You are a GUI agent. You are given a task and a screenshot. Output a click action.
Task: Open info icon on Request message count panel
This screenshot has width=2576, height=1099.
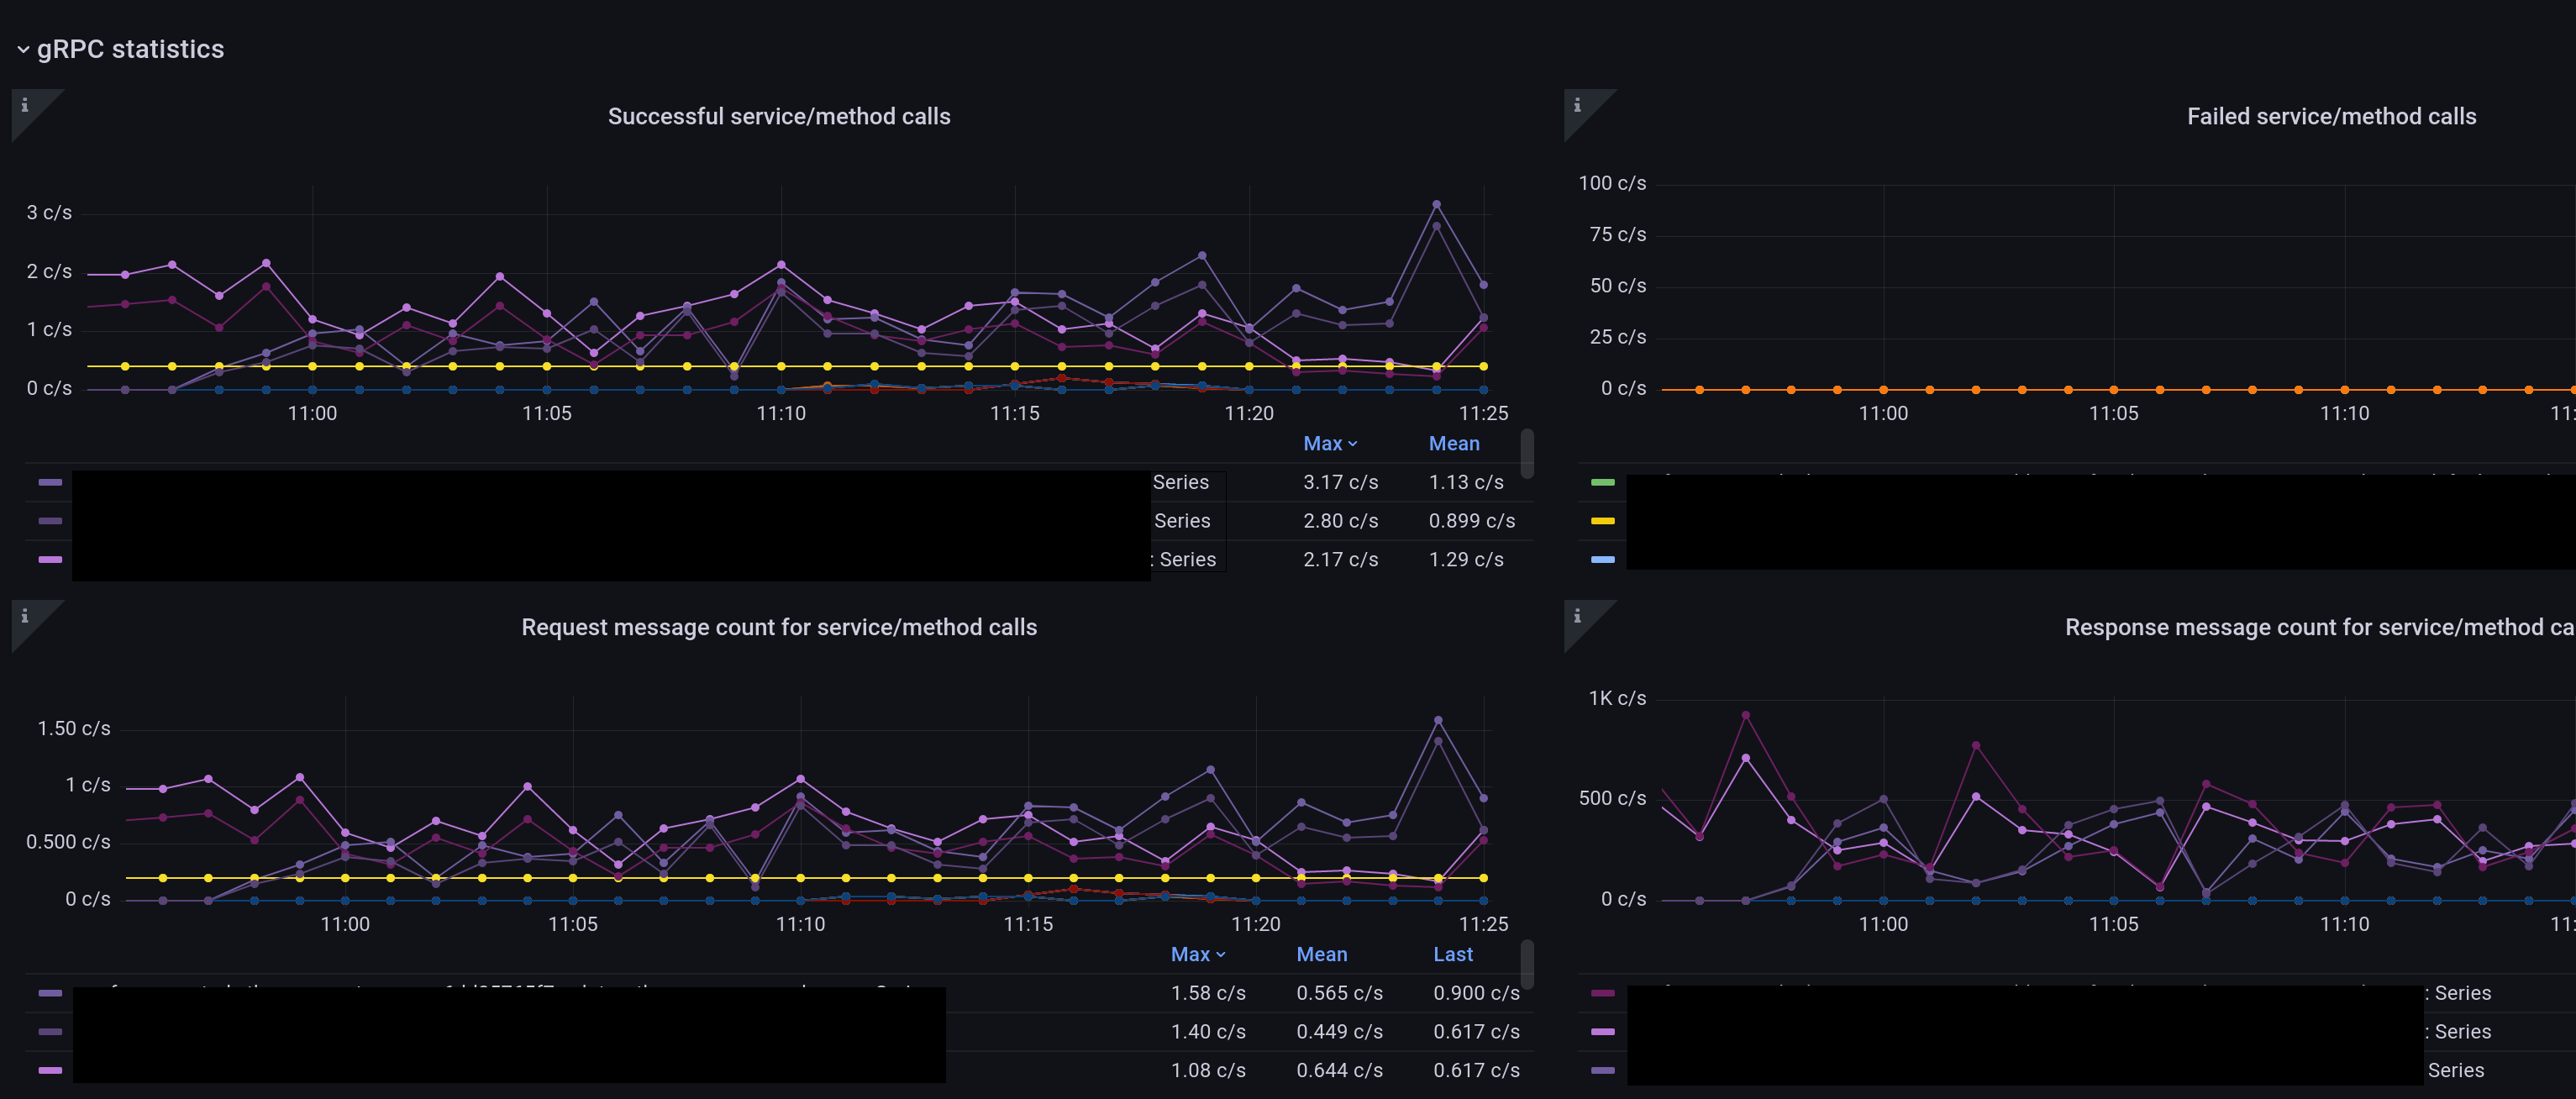click(25, 616)
